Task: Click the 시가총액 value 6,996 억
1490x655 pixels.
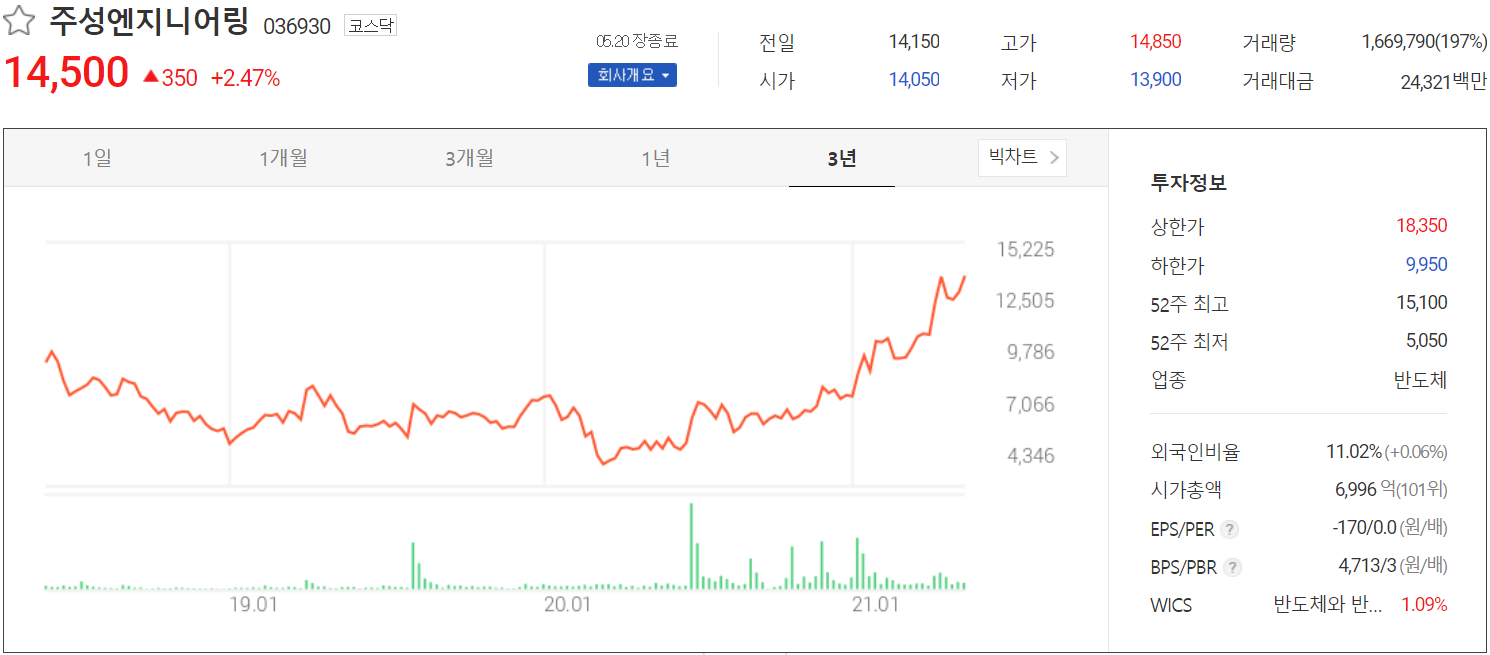Action: pyautogui.click(x=1366, y=490)
